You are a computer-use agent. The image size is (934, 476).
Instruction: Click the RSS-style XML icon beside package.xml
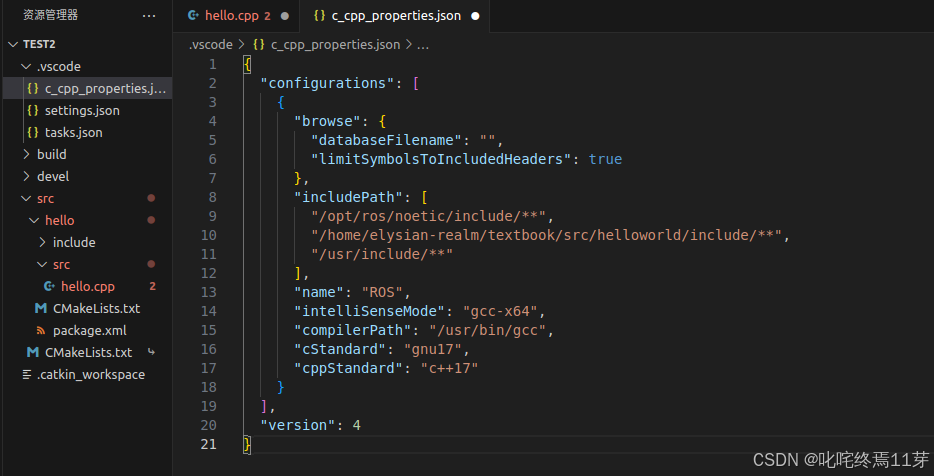41,331
